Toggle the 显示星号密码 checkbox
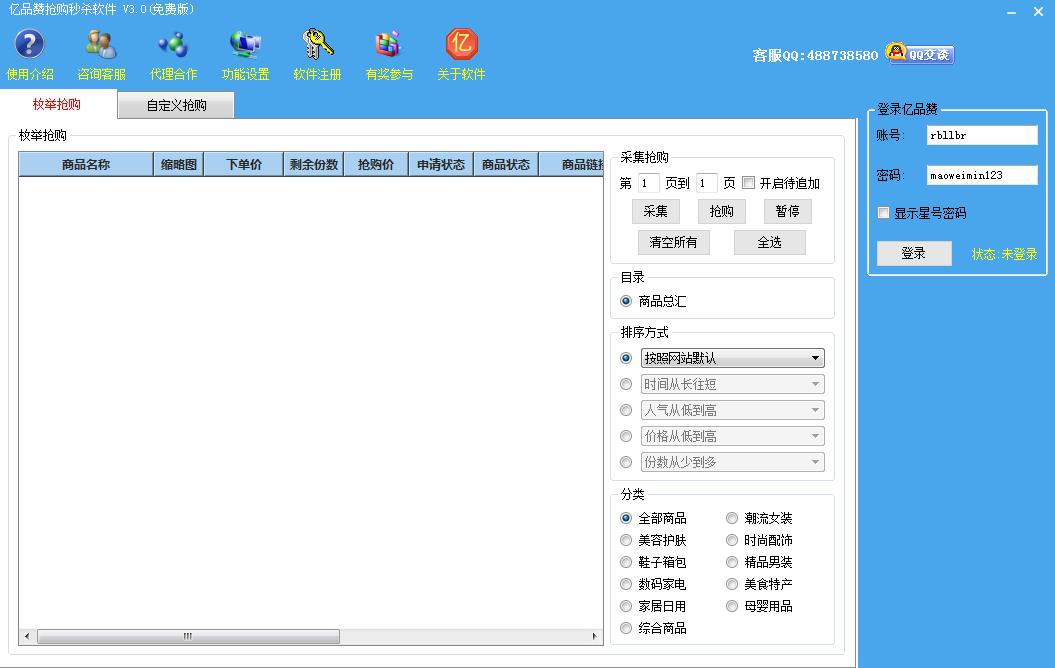The height and width of the screenshot is (668, 1055). point(883,213)
